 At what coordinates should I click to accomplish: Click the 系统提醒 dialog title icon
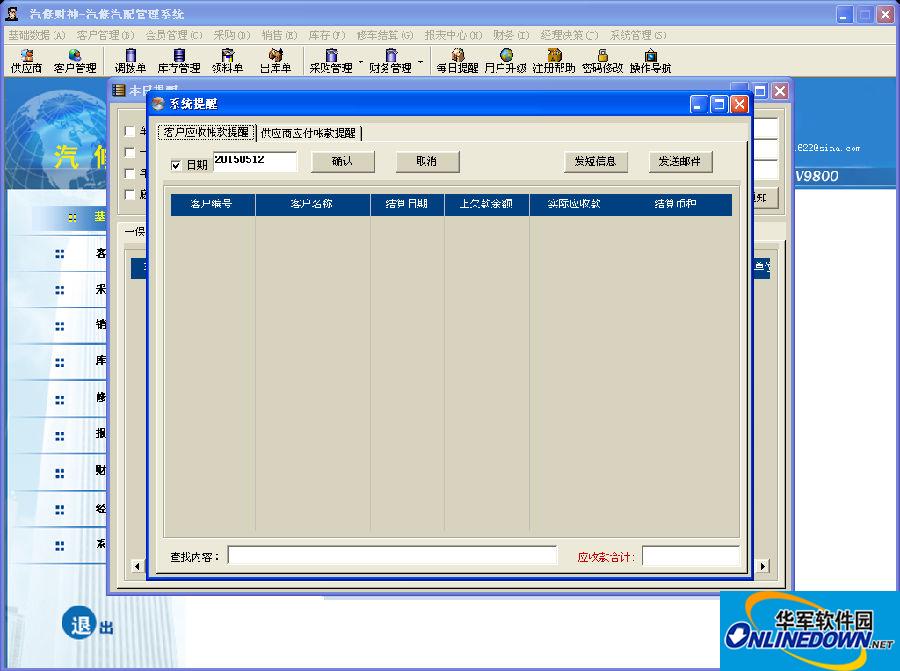[158, 103]
